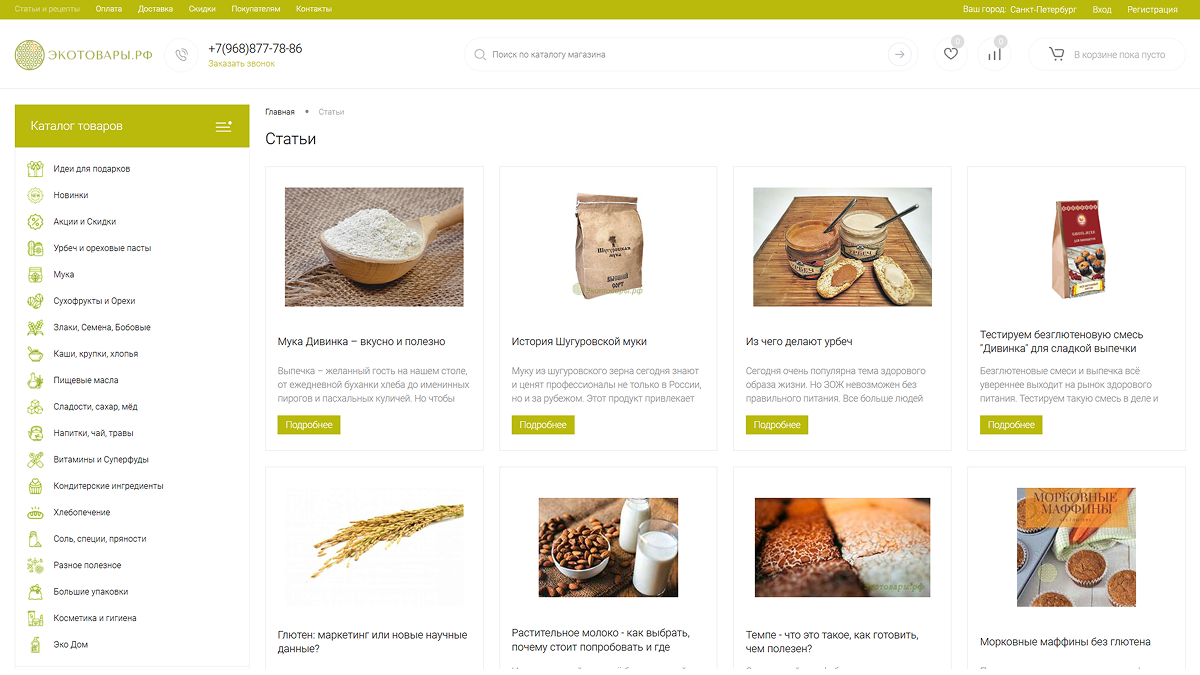Open the product comparison bars icon
Viewport: 1200px width, 675px height.
click(x=994, y=54)
